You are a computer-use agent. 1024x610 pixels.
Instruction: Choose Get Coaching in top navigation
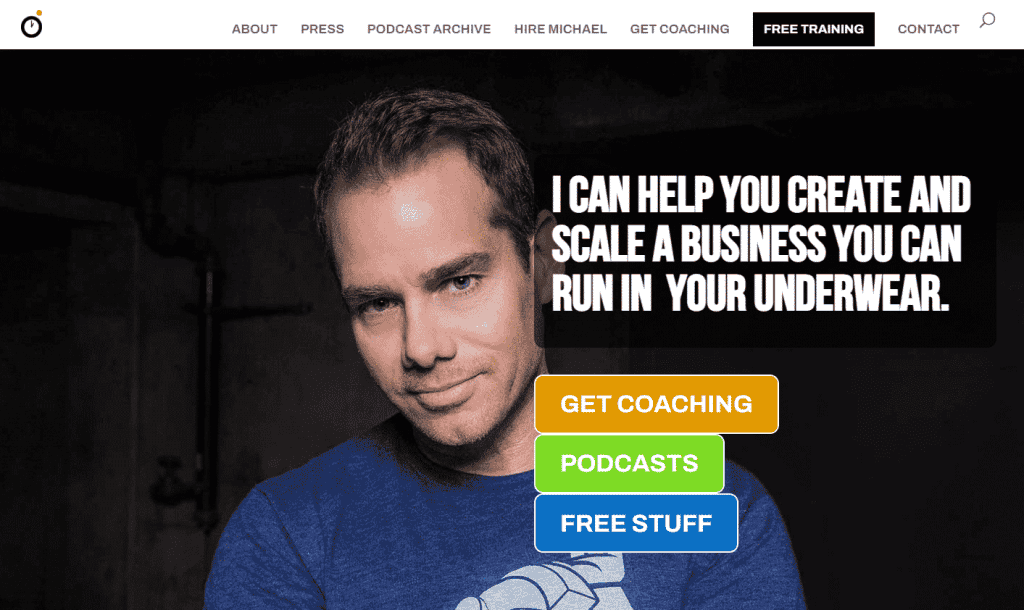[680, 29]
